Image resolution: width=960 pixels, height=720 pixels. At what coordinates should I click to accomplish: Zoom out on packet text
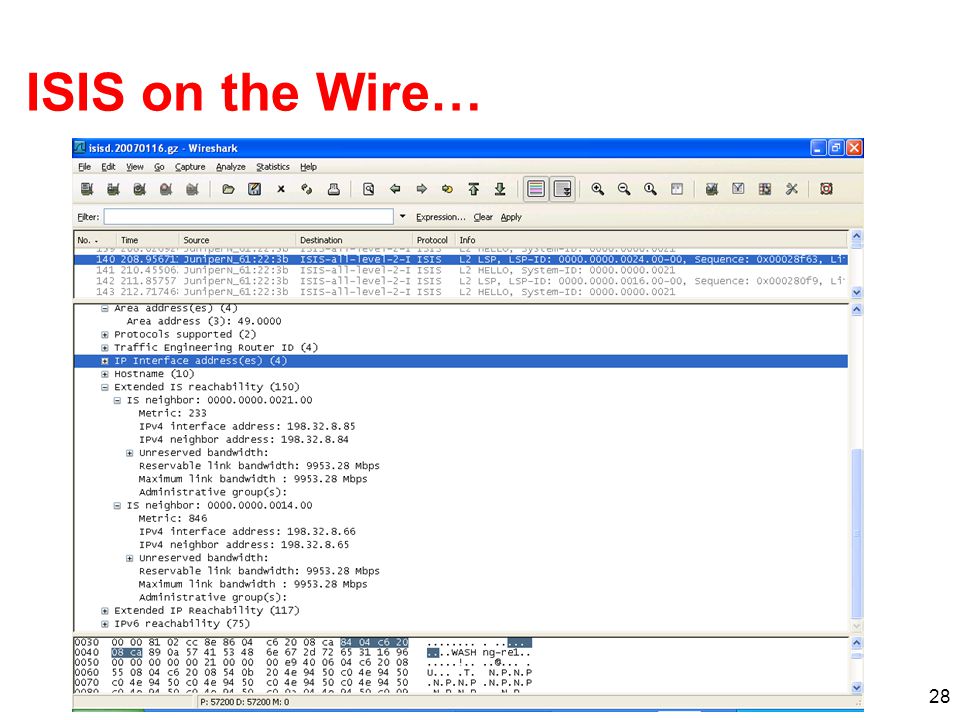[x=624, y=189]
